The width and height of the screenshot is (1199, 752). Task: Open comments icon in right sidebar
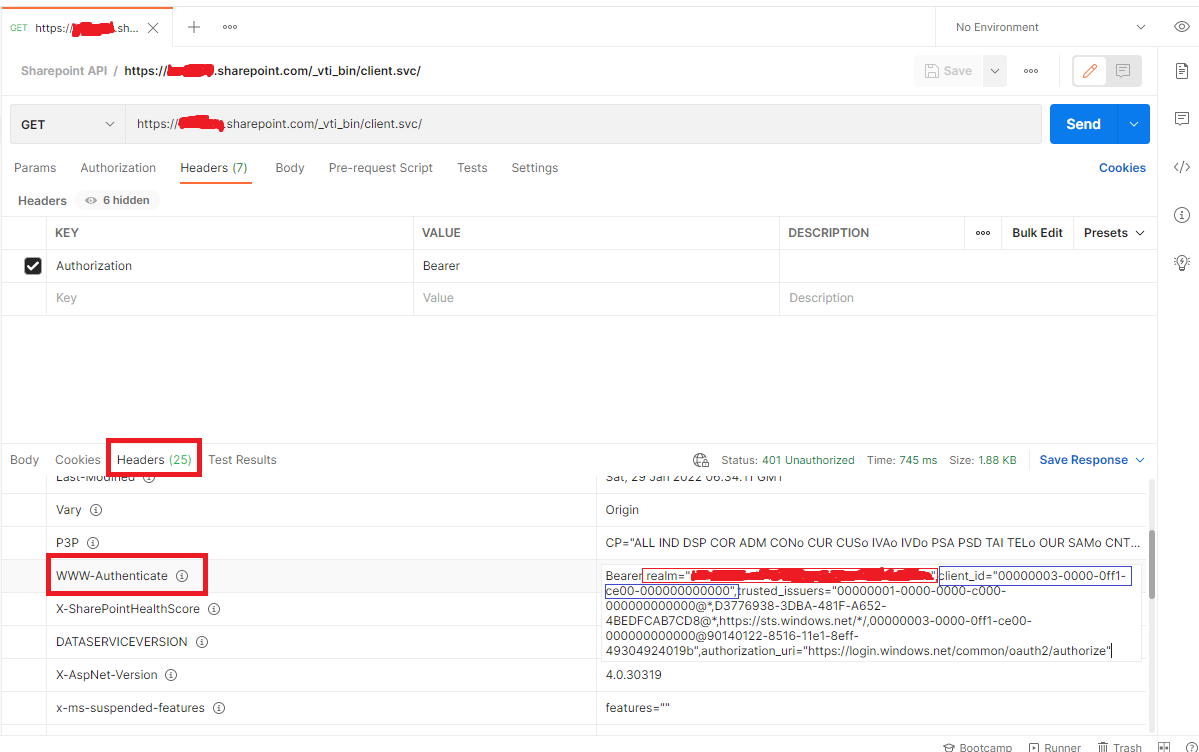pos(1181,119)
